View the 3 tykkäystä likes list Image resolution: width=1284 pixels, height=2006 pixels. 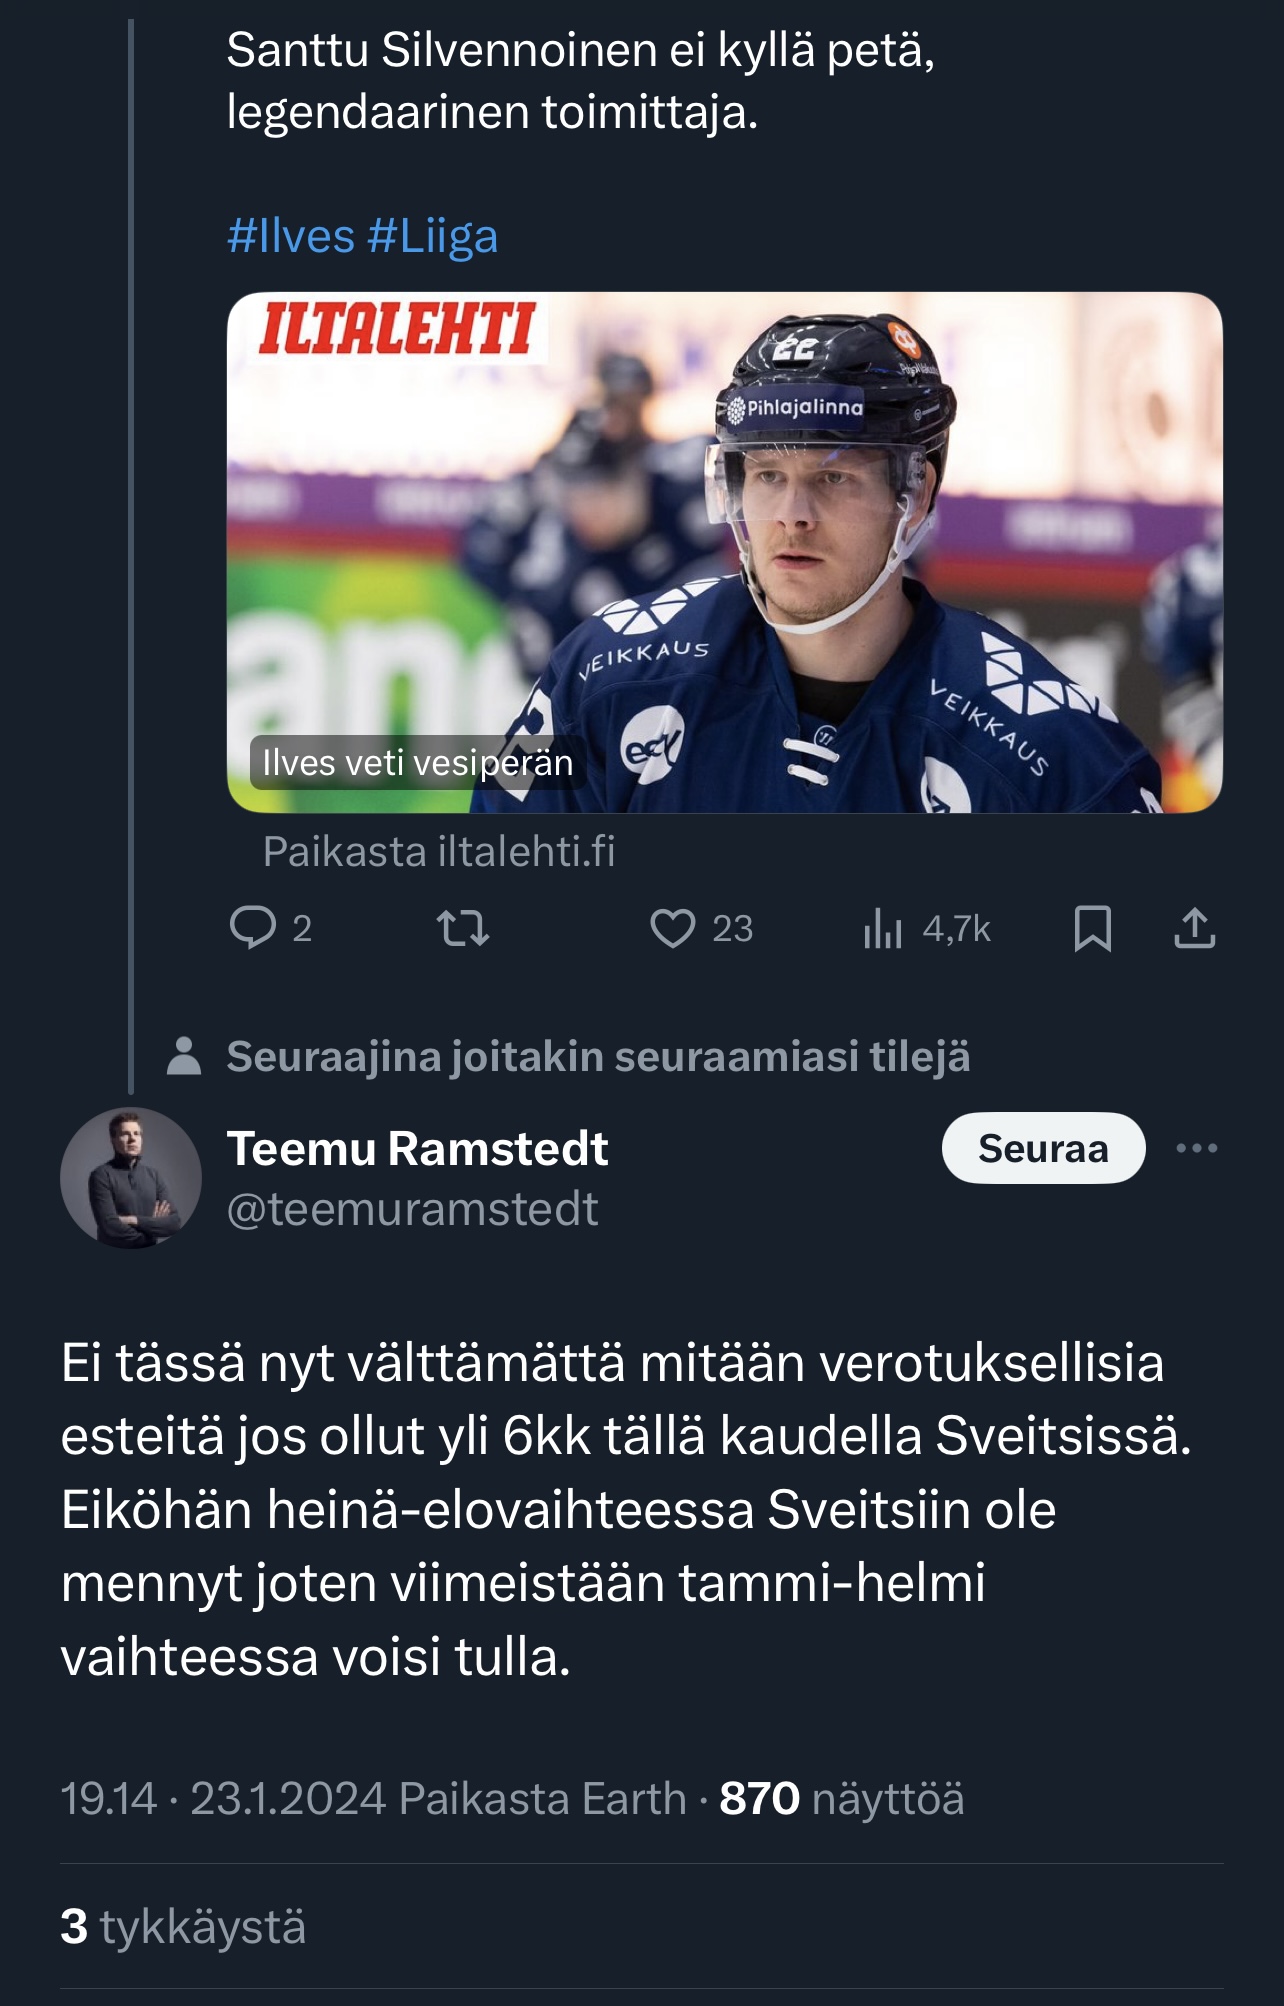click(x=183, y=1926)
